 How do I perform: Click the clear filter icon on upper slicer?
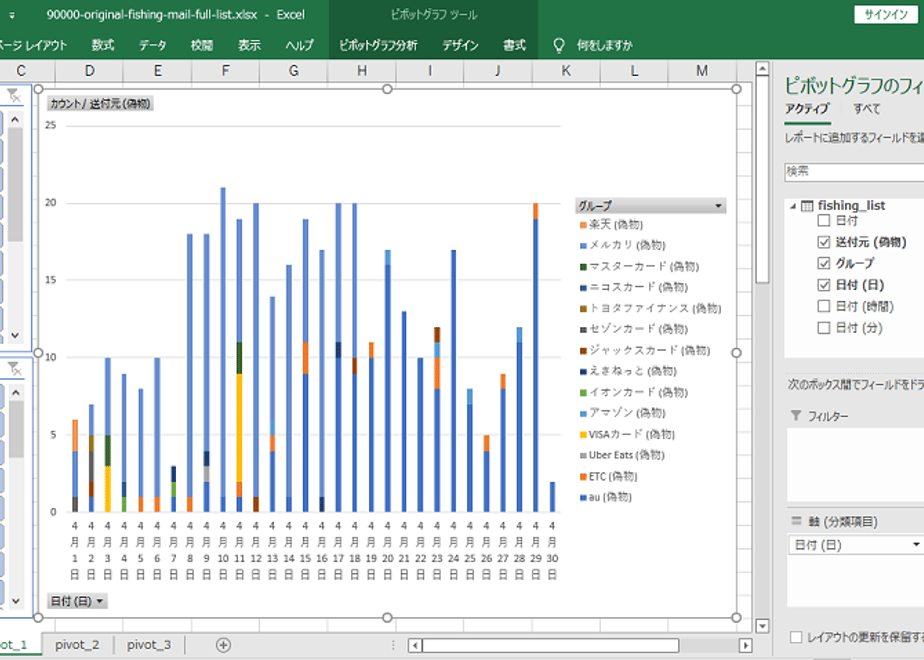tap(14, 95)
